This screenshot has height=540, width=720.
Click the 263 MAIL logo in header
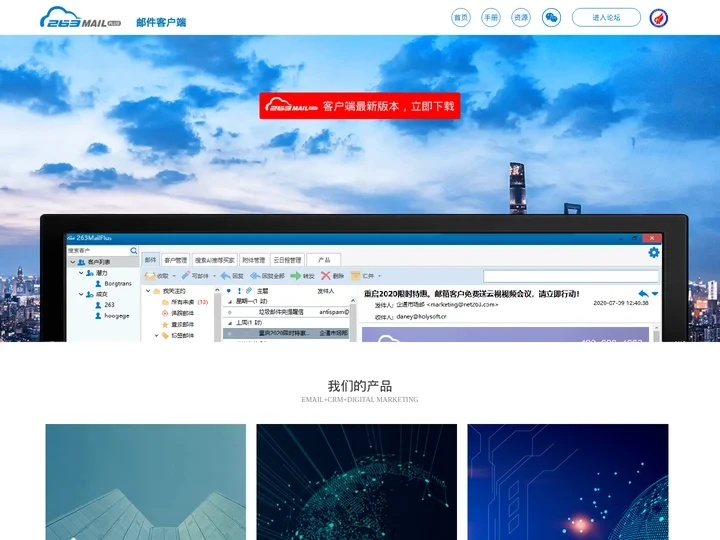(x=80, y=17)
